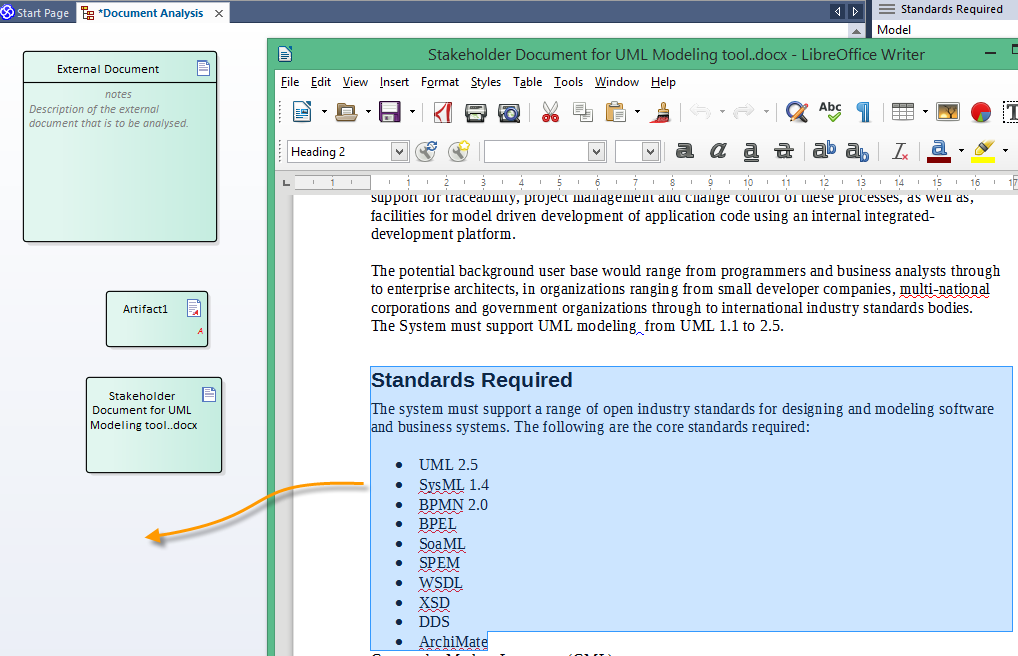Close the Document Analysis tab
Viewport: 1018px width, 656px height.
pos(217,13)
